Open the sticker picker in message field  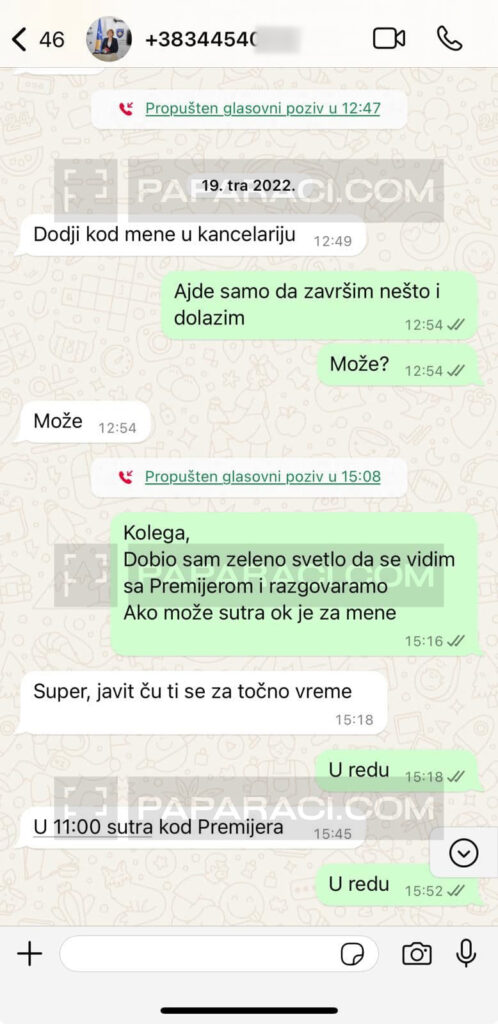point(352,955)
